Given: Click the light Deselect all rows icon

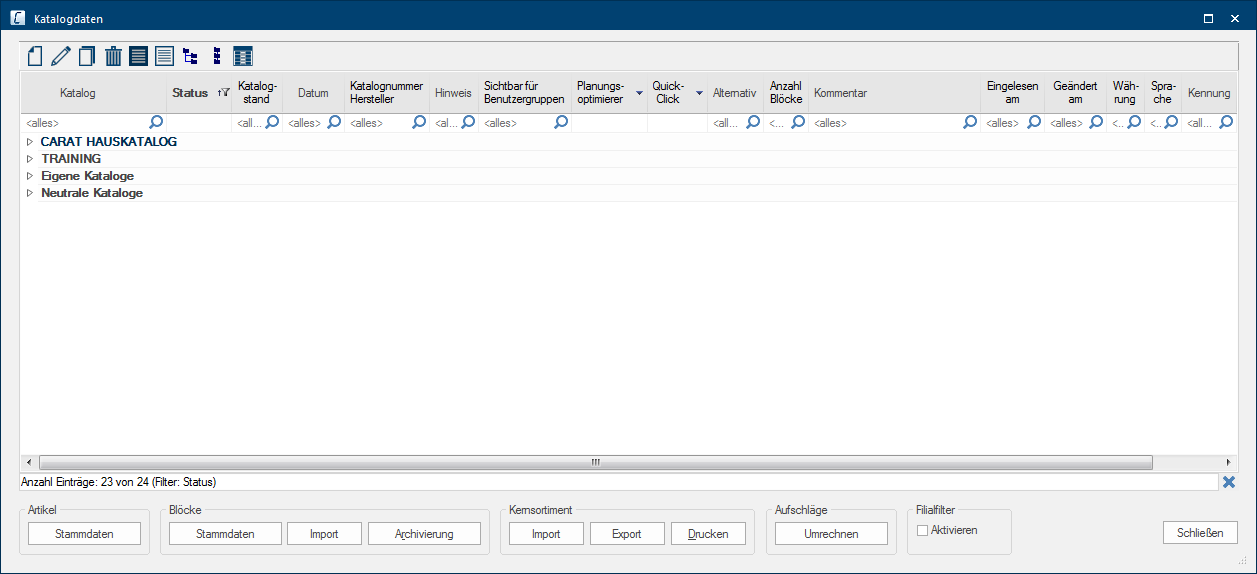Looking at the screenshot, I should (164, 56).
